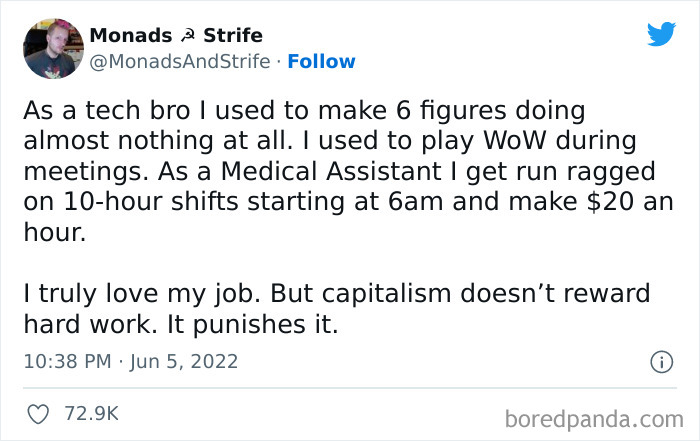Click the Twitter bird logo
Screen dimensions: 700x441
point(661,34)
